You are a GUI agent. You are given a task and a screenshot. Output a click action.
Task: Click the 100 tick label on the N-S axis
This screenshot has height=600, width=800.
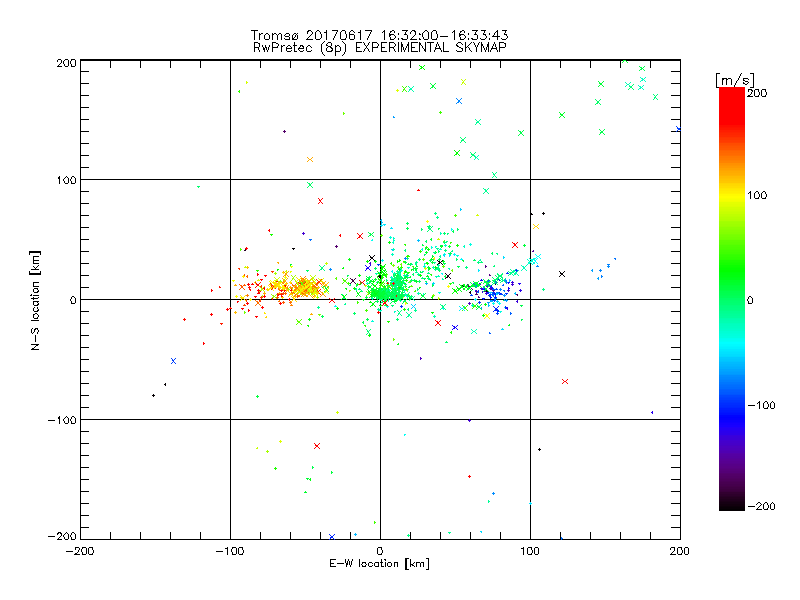point(66,180)
